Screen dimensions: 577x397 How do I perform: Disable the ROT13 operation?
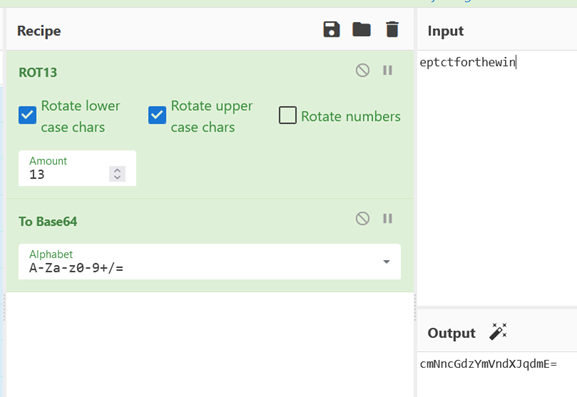click(362, 70)
